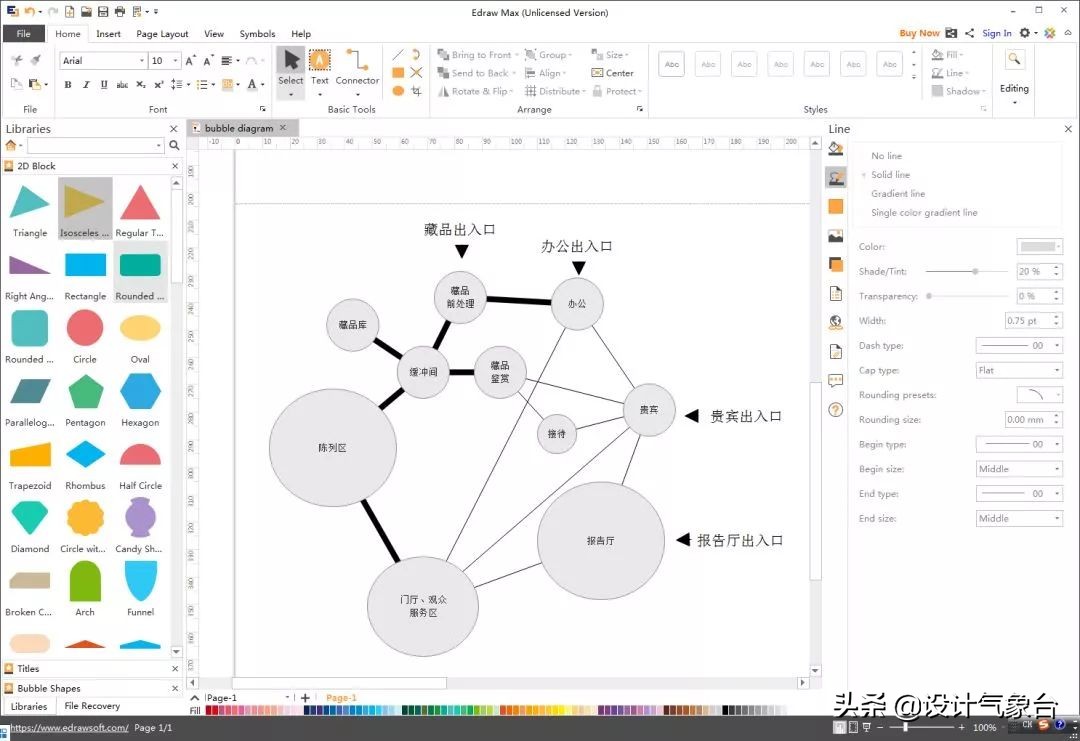Open the Hyperlink panel icon on right sidebar
Image resolution: width=1080 pixels, height=741 pixels.
(836, 322)
